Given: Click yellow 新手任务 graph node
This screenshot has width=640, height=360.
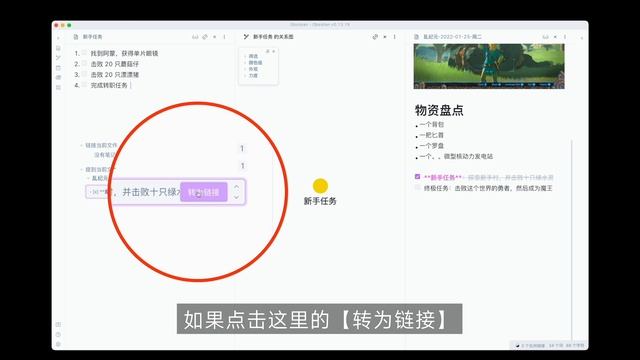Looking at the screenshot, I should (320, 186).
